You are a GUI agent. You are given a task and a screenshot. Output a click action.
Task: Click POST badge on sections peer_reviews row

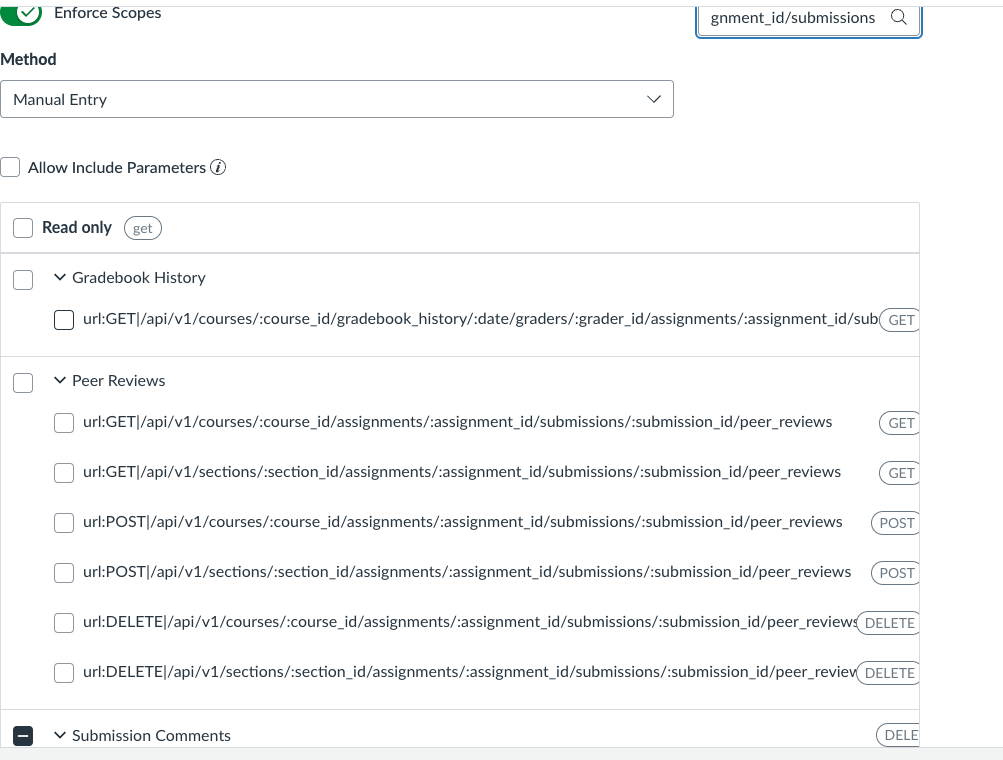coord(896,573)
